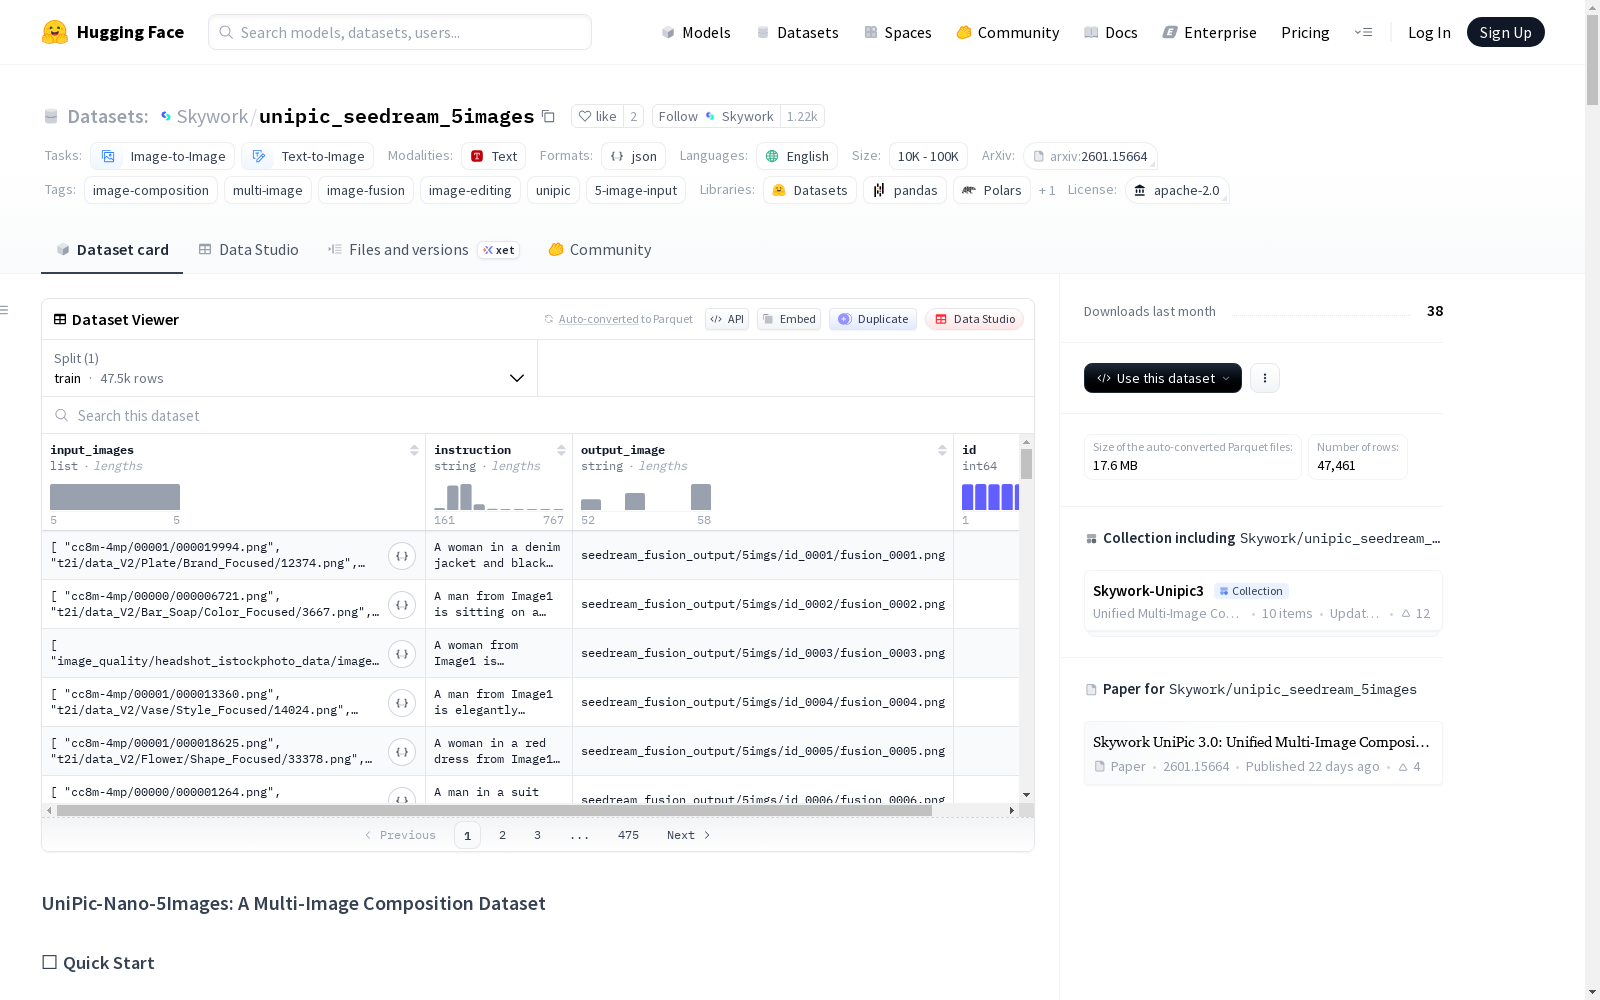This screenshot has height=1000, width=1600.
Task: Click the API button in Dataset Viewer
Action: coord(727,319)
